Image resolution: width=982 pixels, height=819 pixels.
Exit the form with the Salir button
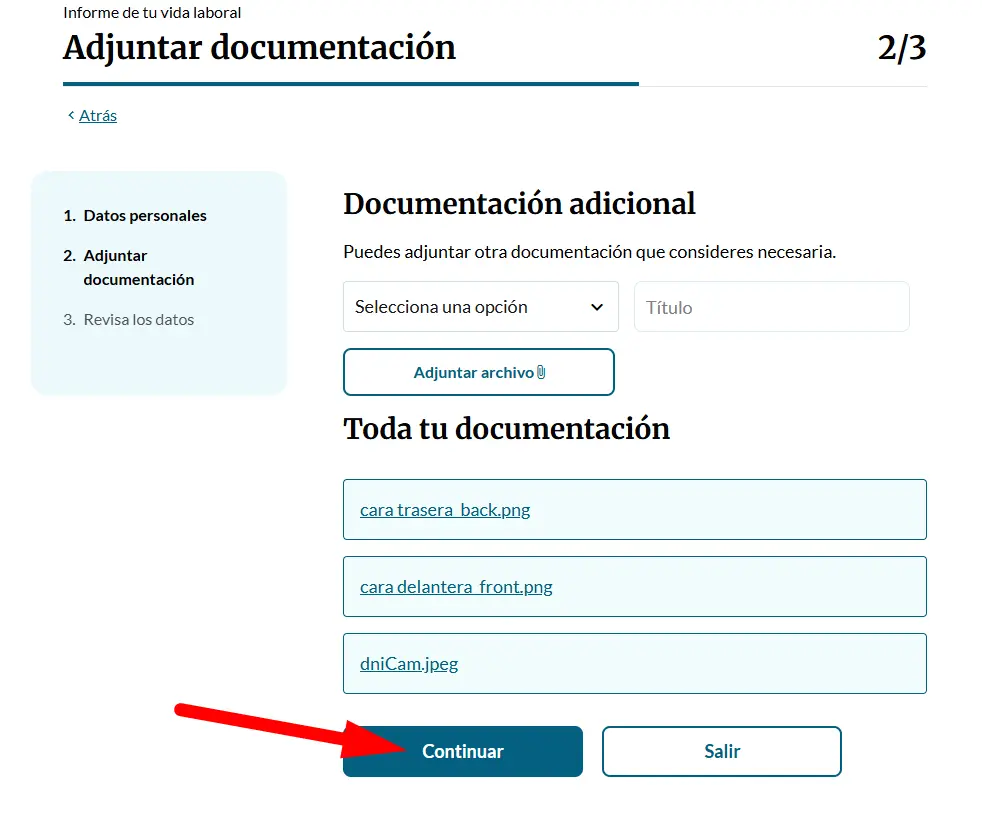(x=721, y=751)
